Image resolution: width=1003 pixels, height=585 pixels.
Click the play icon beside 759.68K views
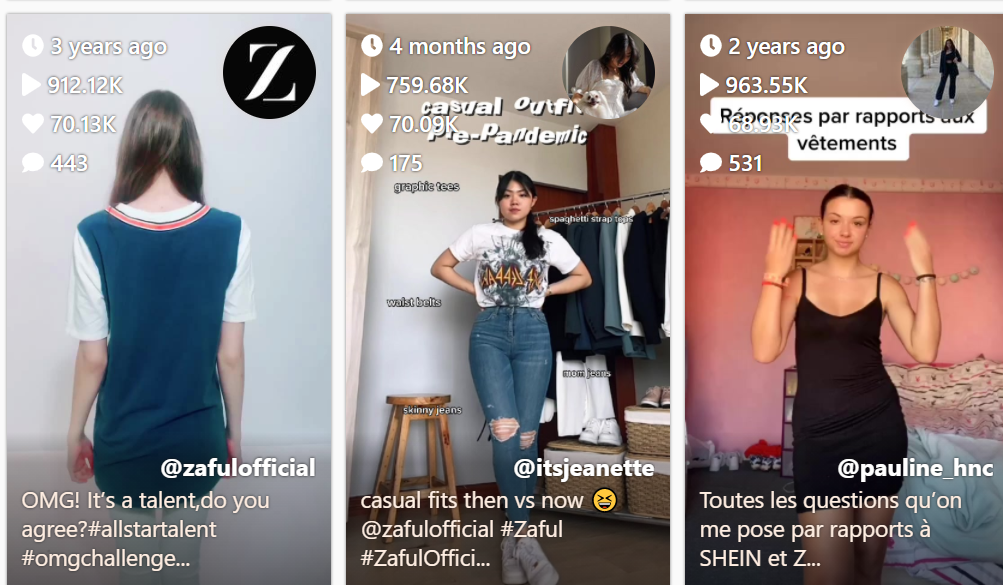click(x=370, y=85)
